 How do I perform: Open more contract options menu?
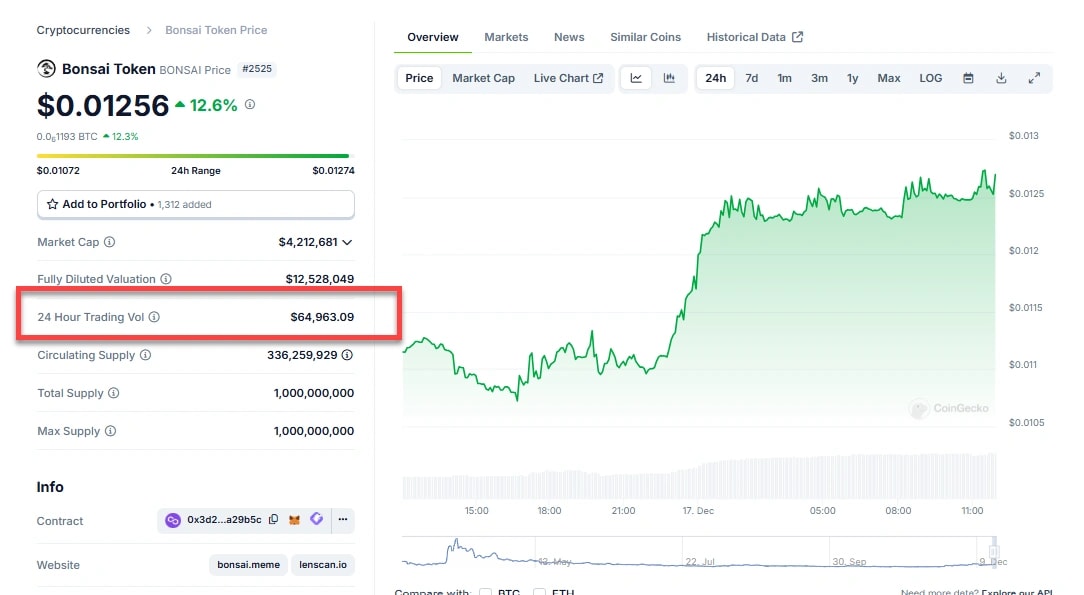click(x=342, y=520)
